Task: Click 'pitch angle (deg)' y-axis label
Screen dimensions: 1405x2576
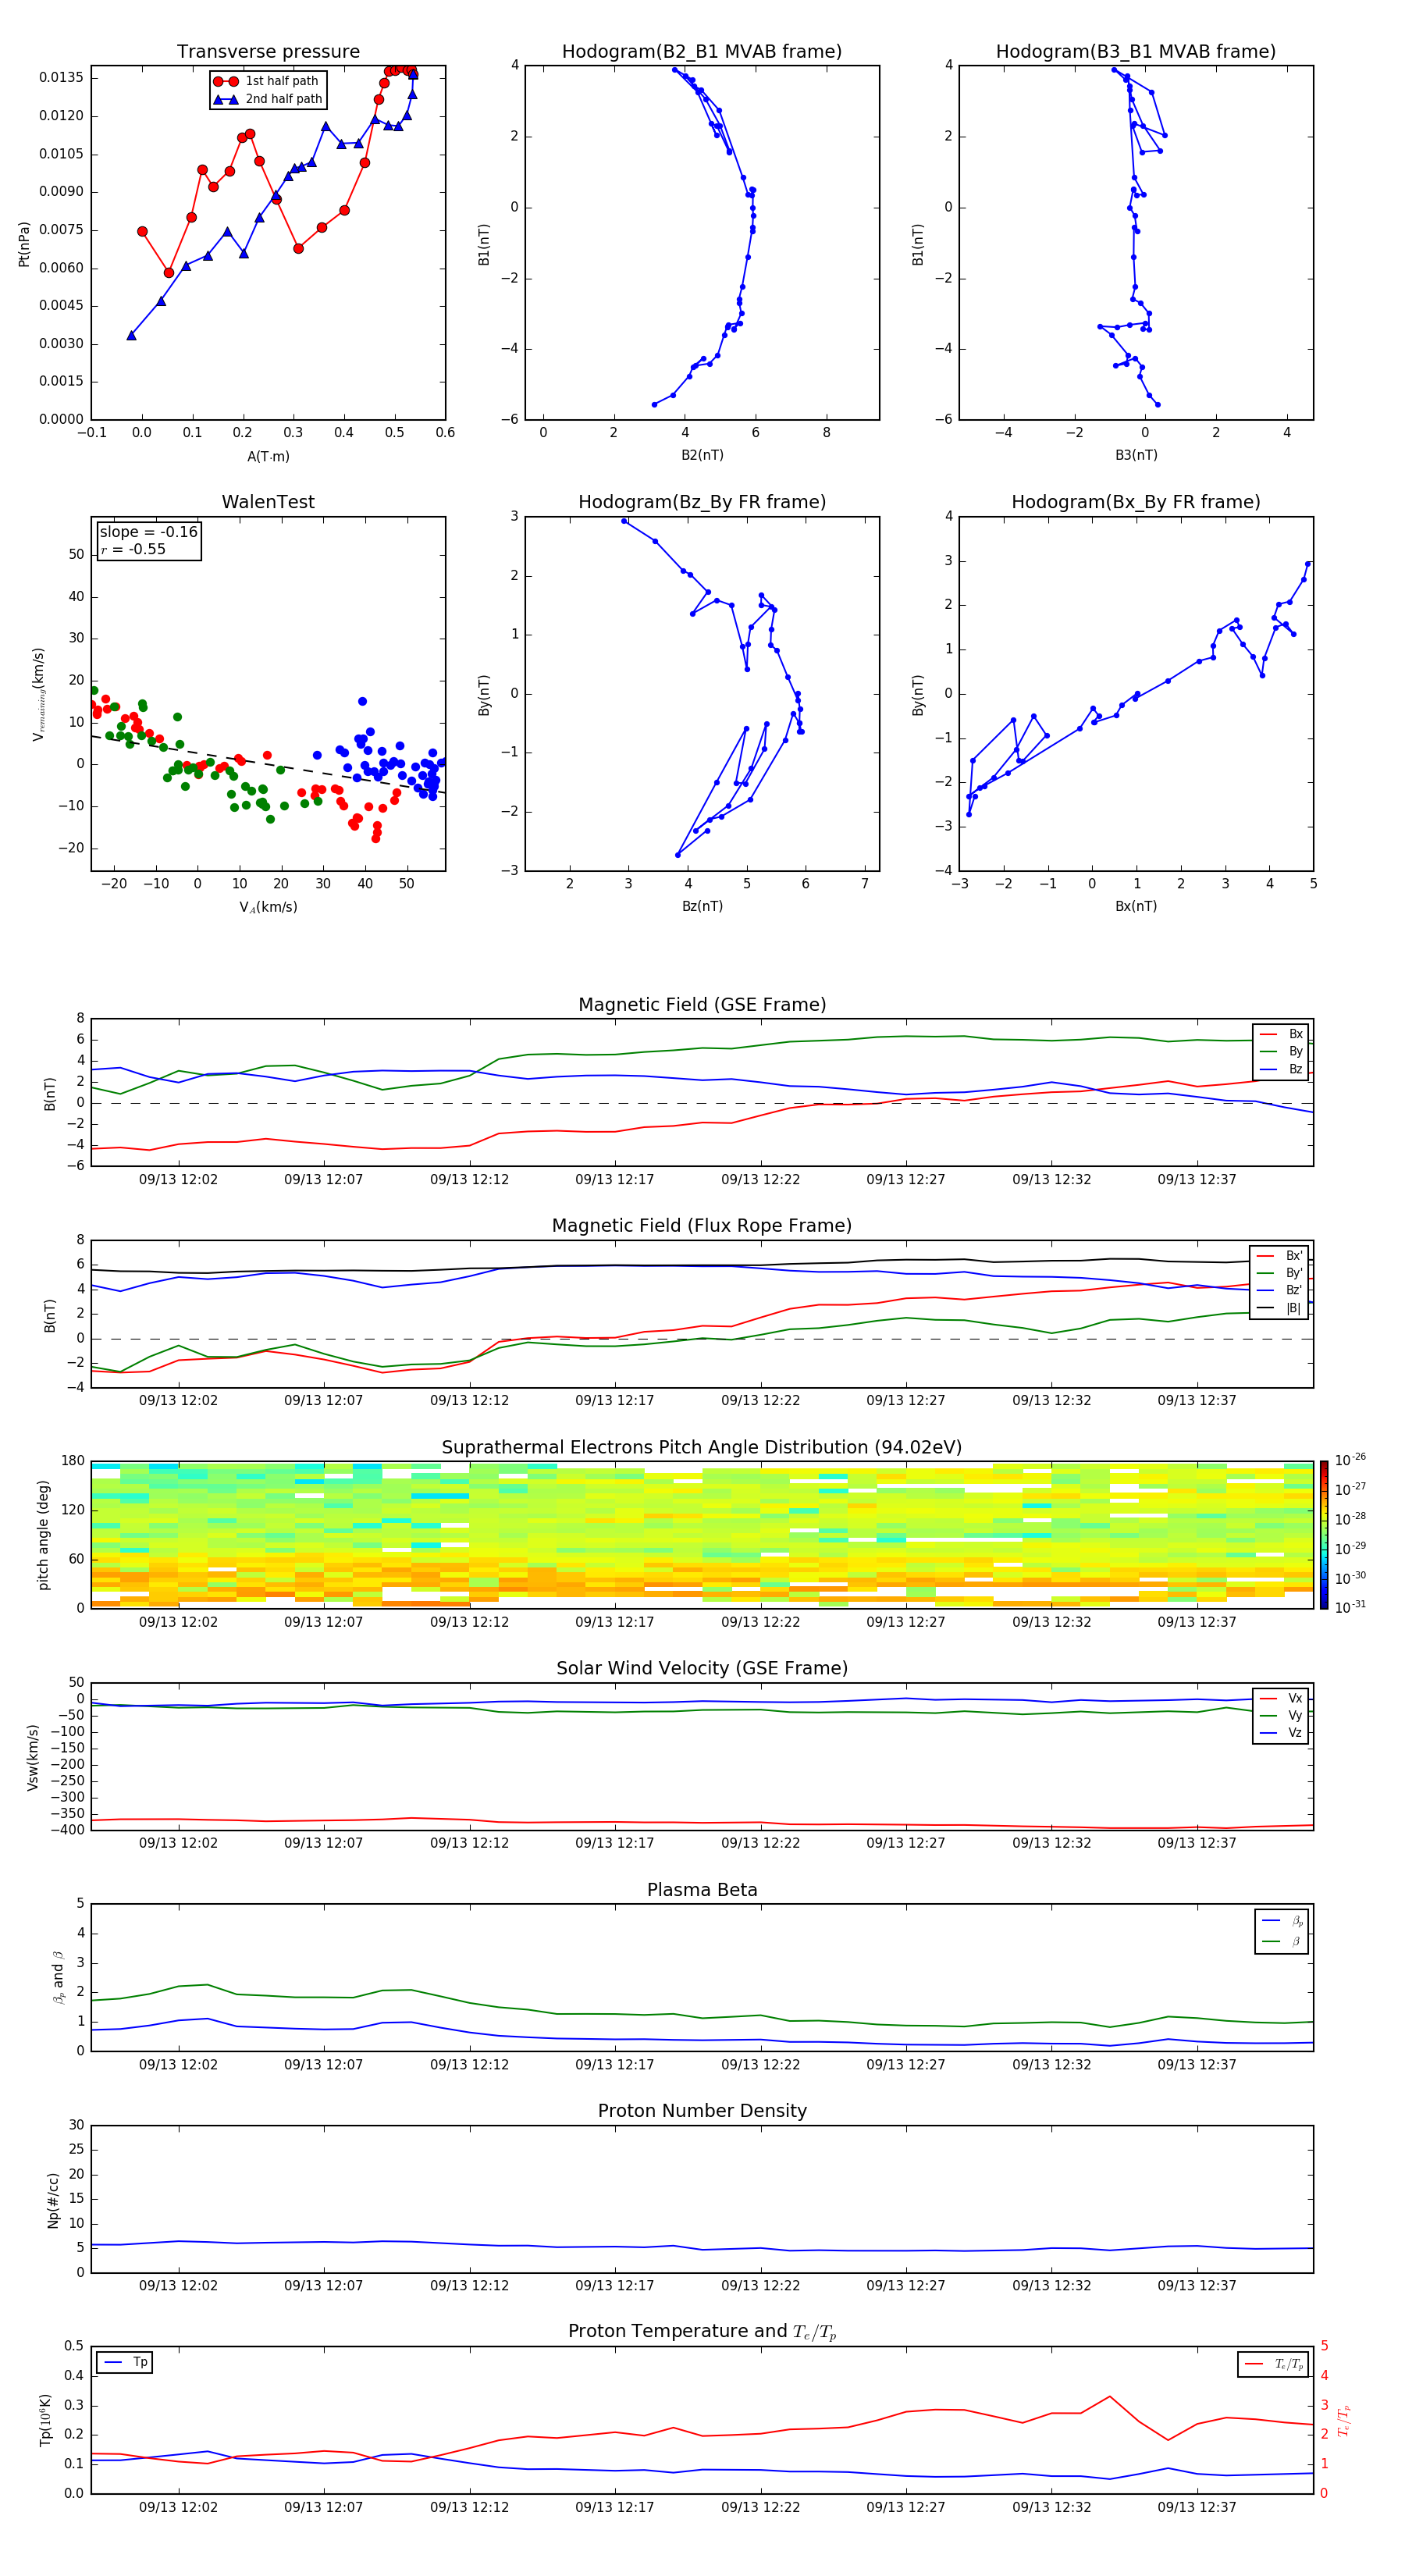Action: tap(43, 1535)
